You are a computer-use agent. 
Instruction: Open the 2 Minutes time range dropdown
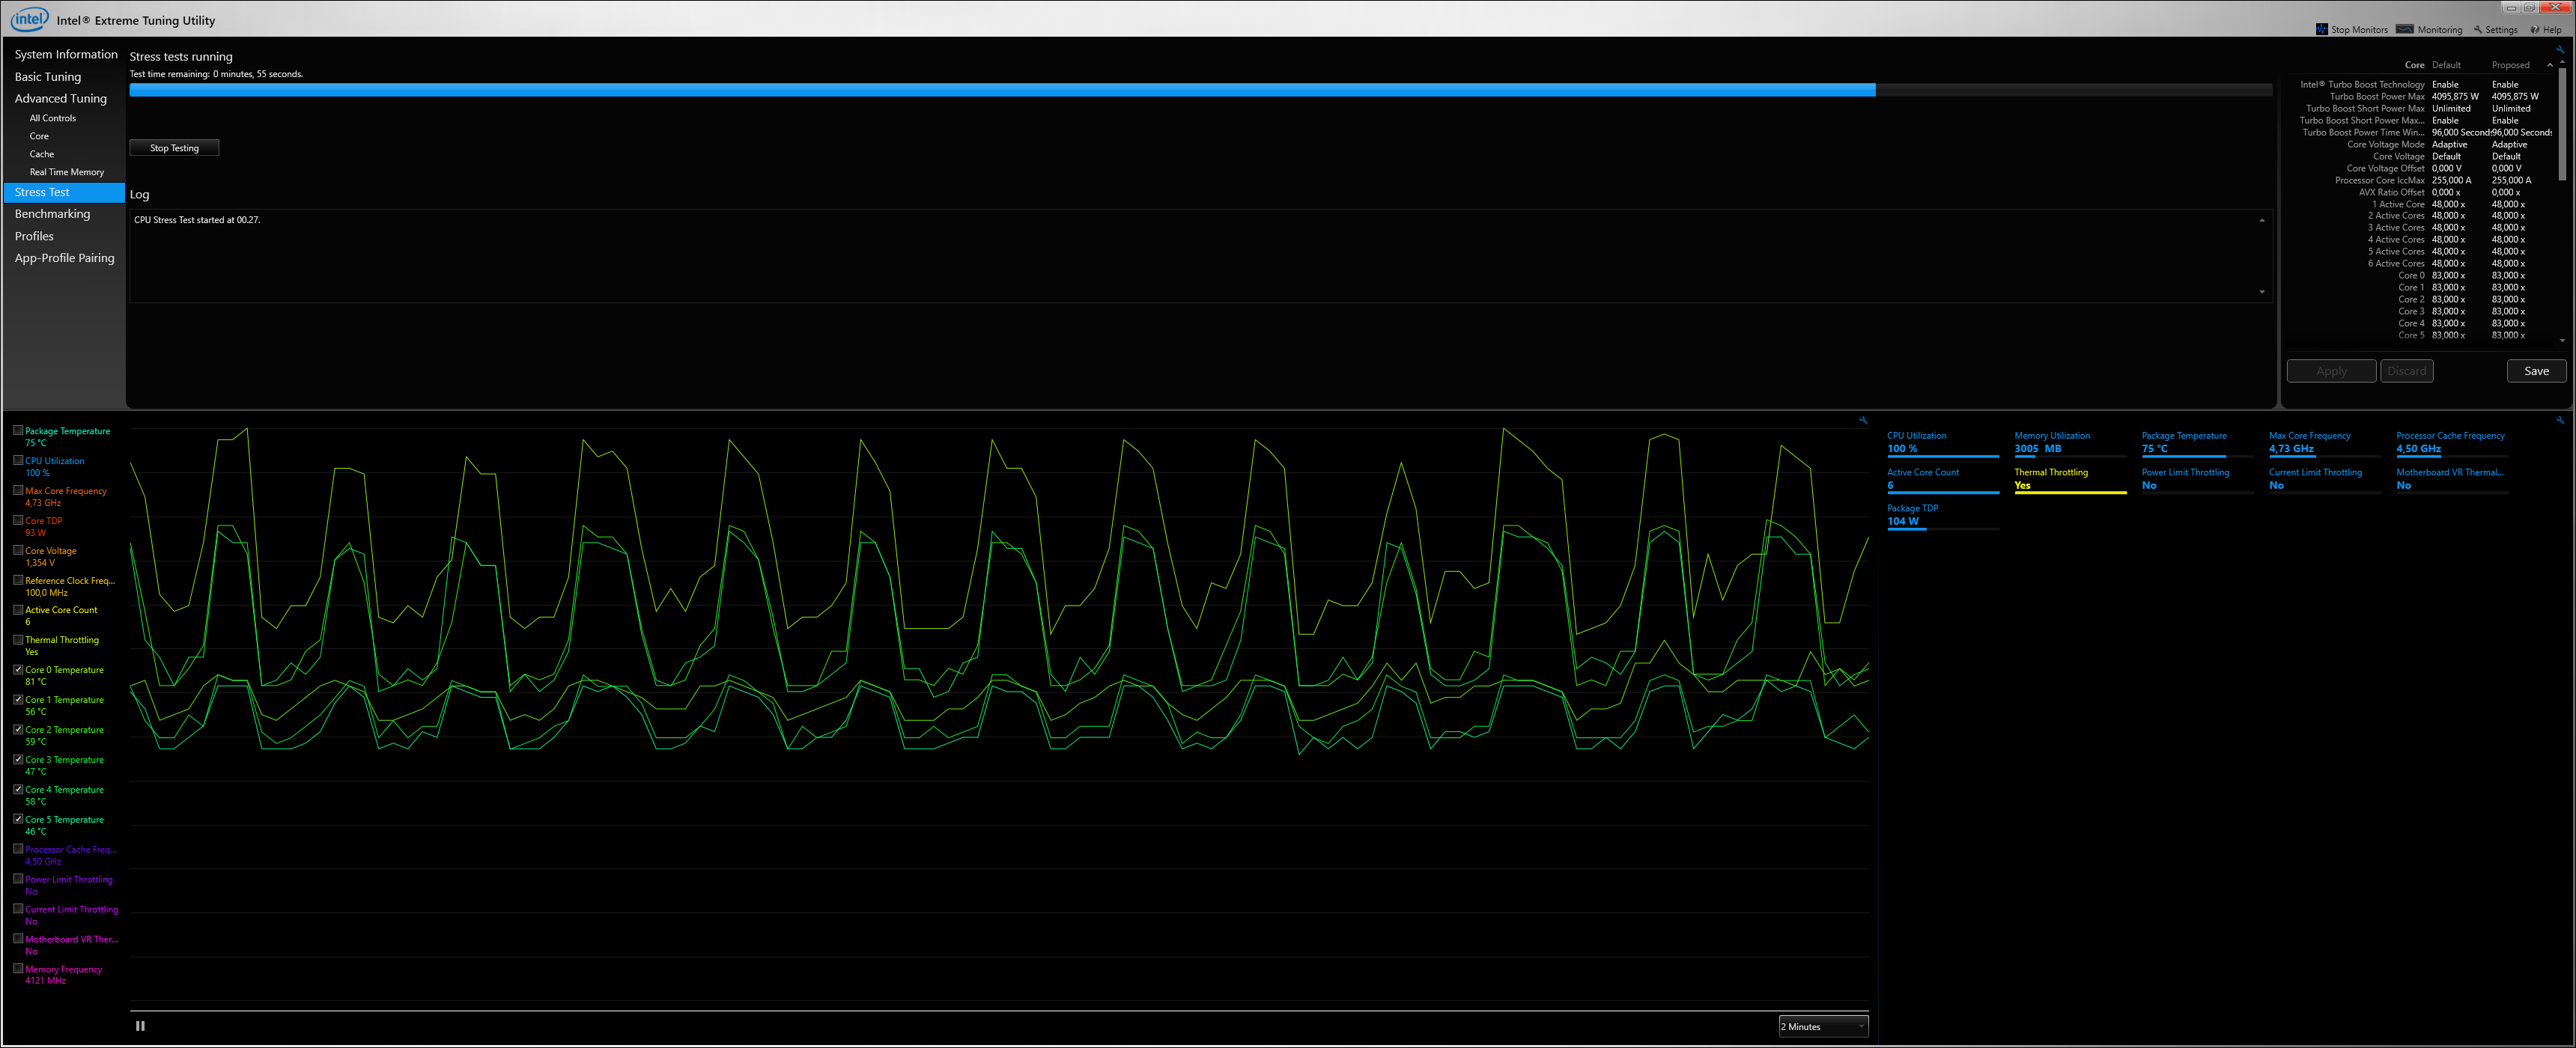[x=1823, y=1026]
